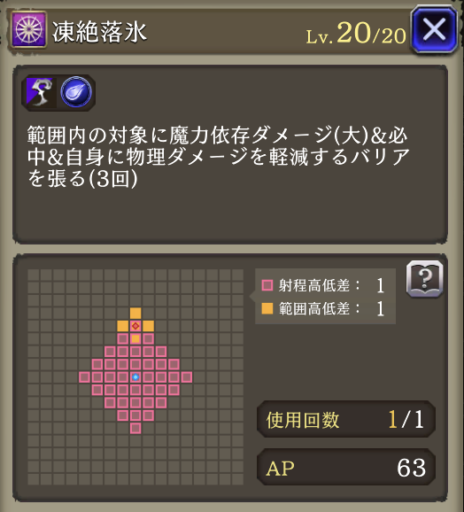Open the help book question-mark icon

click(x=425, y=279)
